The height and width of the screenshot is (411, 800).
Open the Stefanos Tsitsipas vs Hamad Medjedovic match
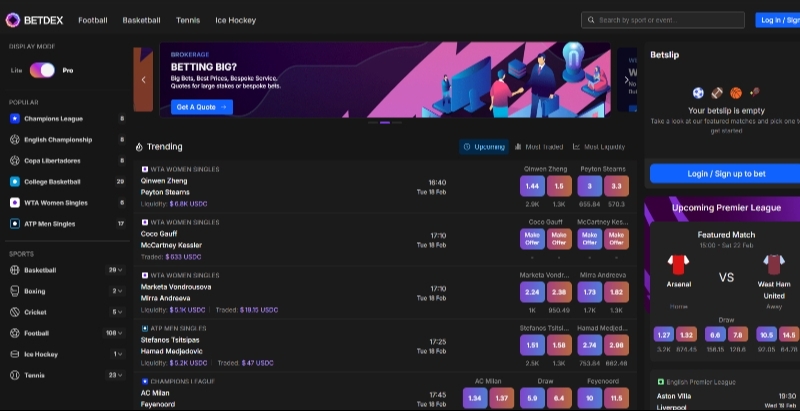(x=385, y=346)
